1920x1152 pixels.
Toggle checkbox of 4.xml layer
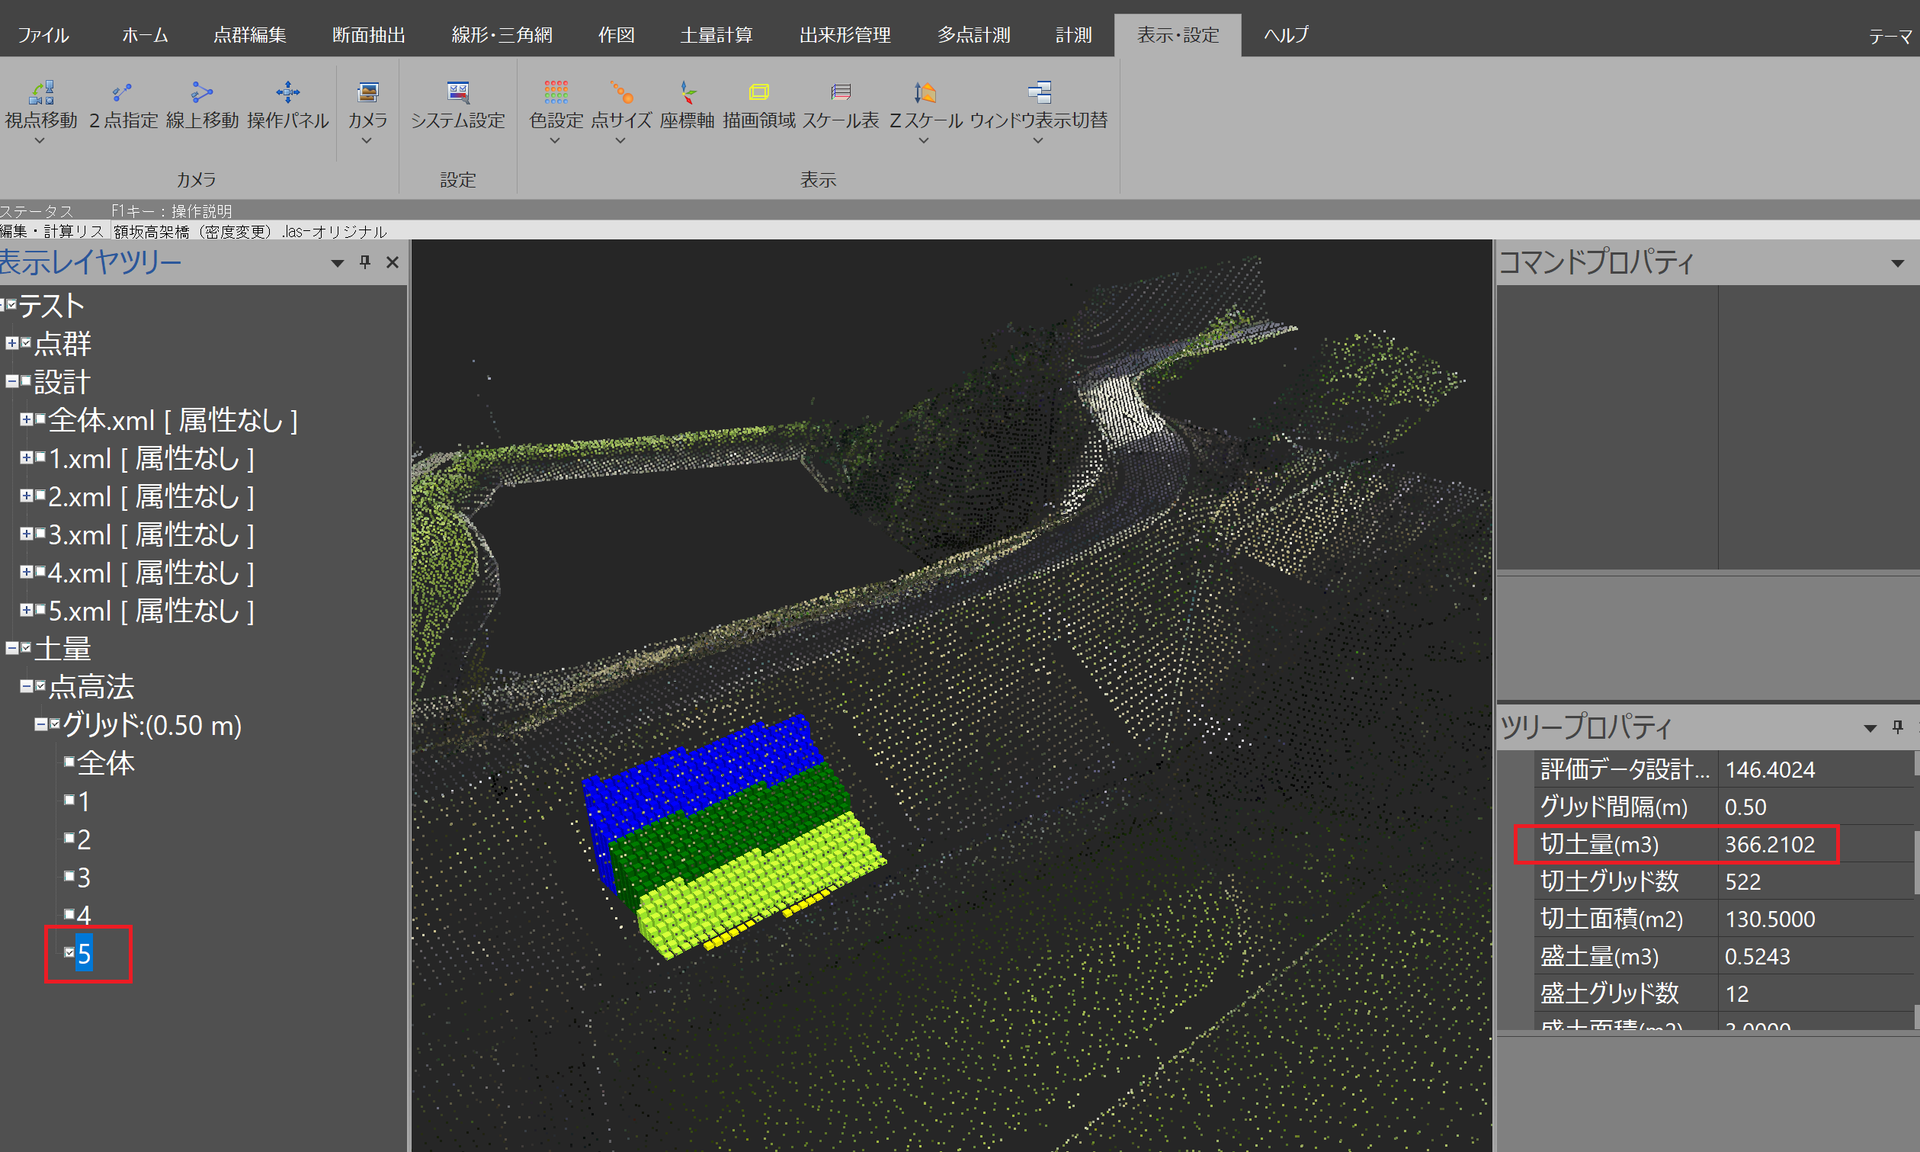pos(41,571)
